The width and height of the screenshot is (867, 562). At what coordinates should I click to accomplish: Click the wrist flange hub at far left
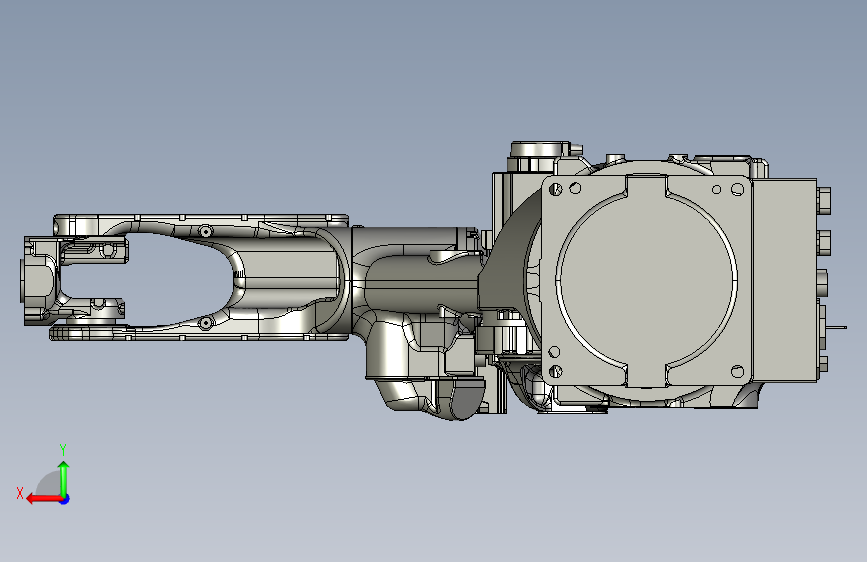click(40, 280)
